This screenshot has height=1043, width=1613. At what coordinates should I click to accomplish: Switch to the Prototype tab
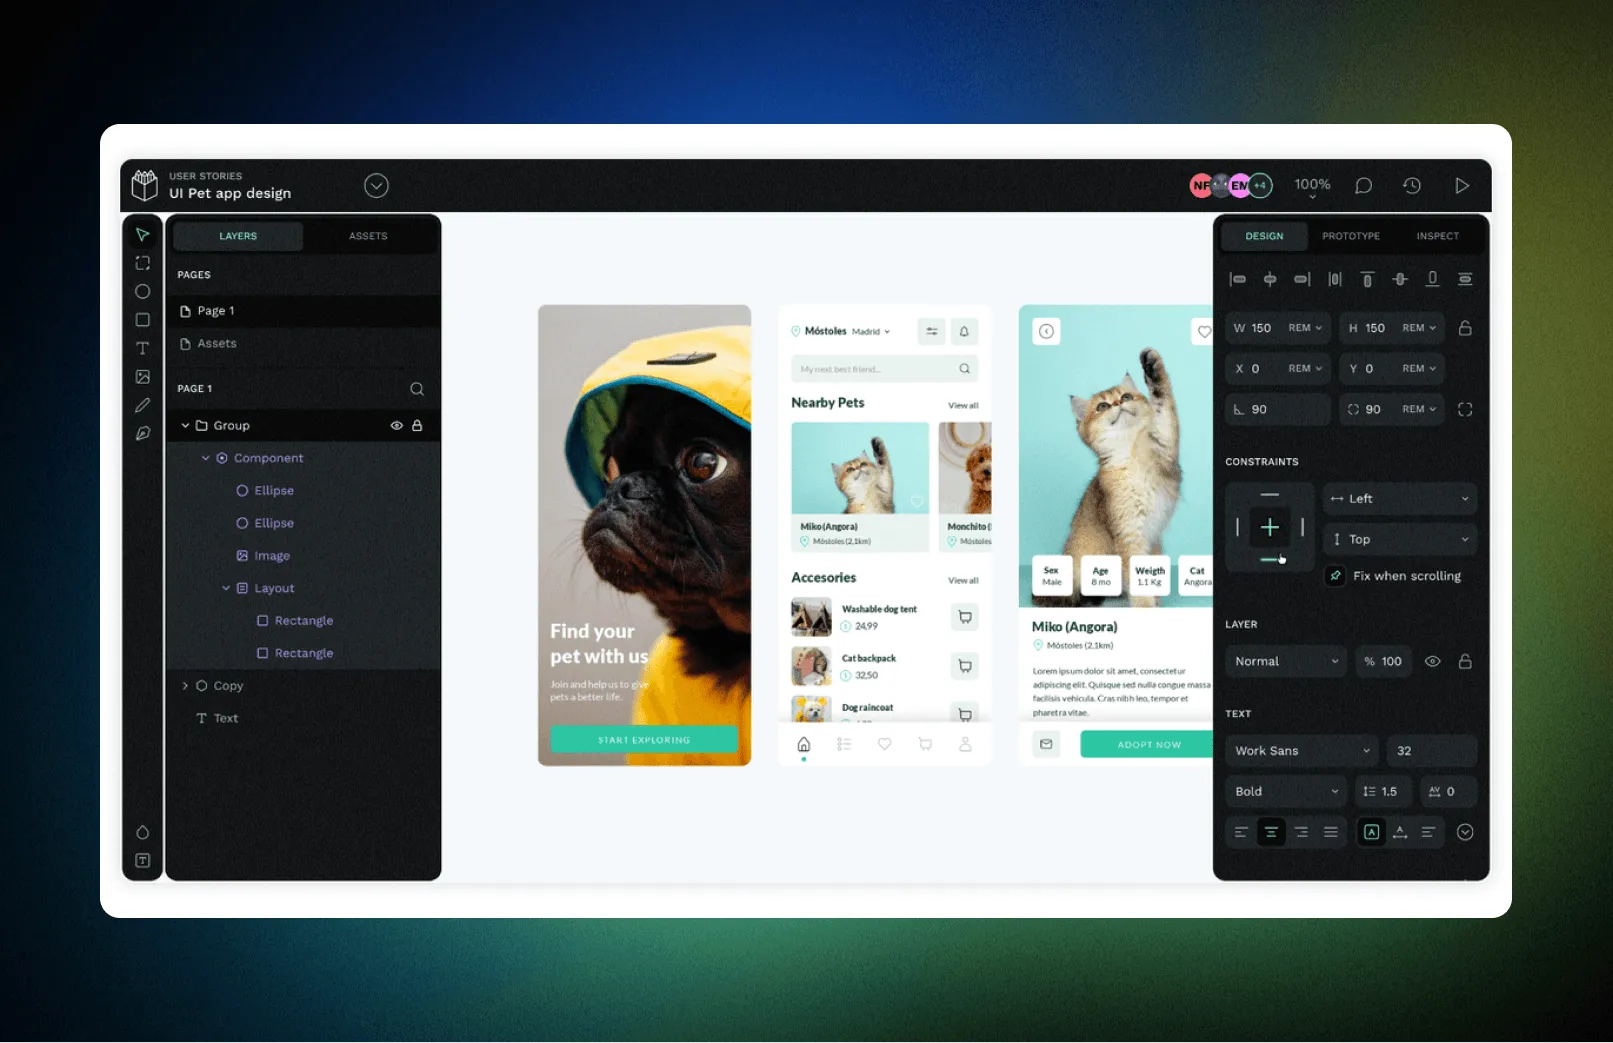(x=1350, y=236)
